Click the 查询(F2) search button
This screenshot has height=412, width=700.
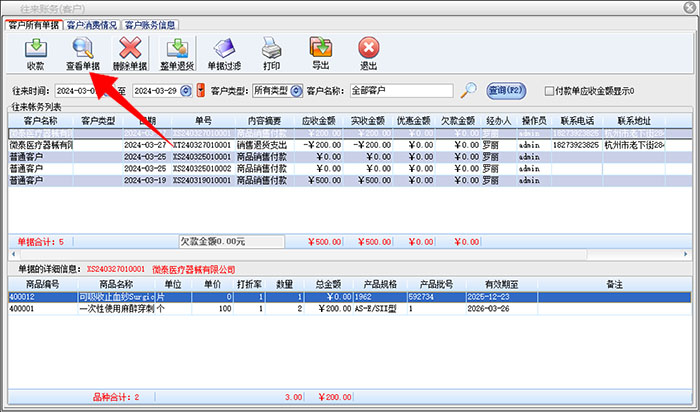click(506, 91)
